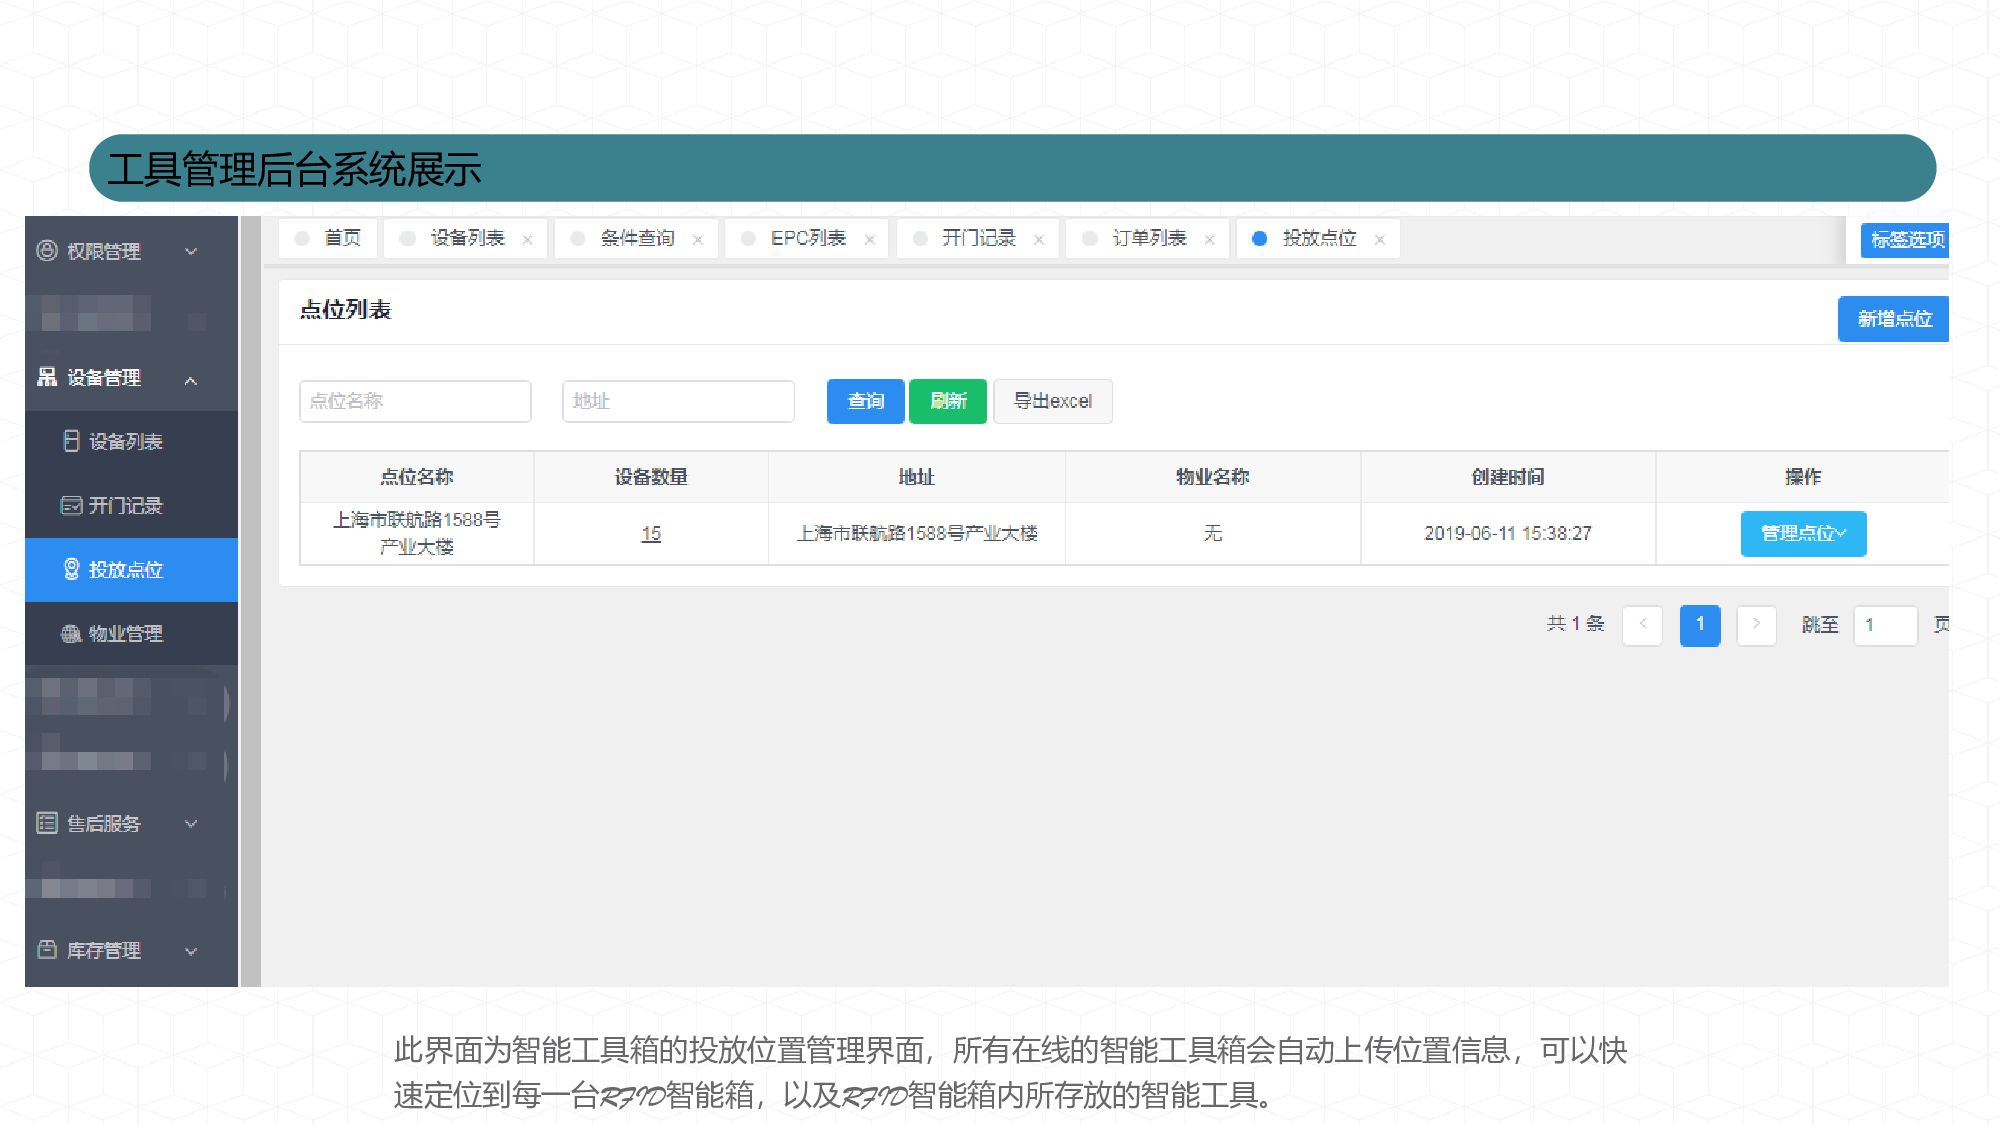Click the 共 1 条 total count

(x=1575, y=624)
